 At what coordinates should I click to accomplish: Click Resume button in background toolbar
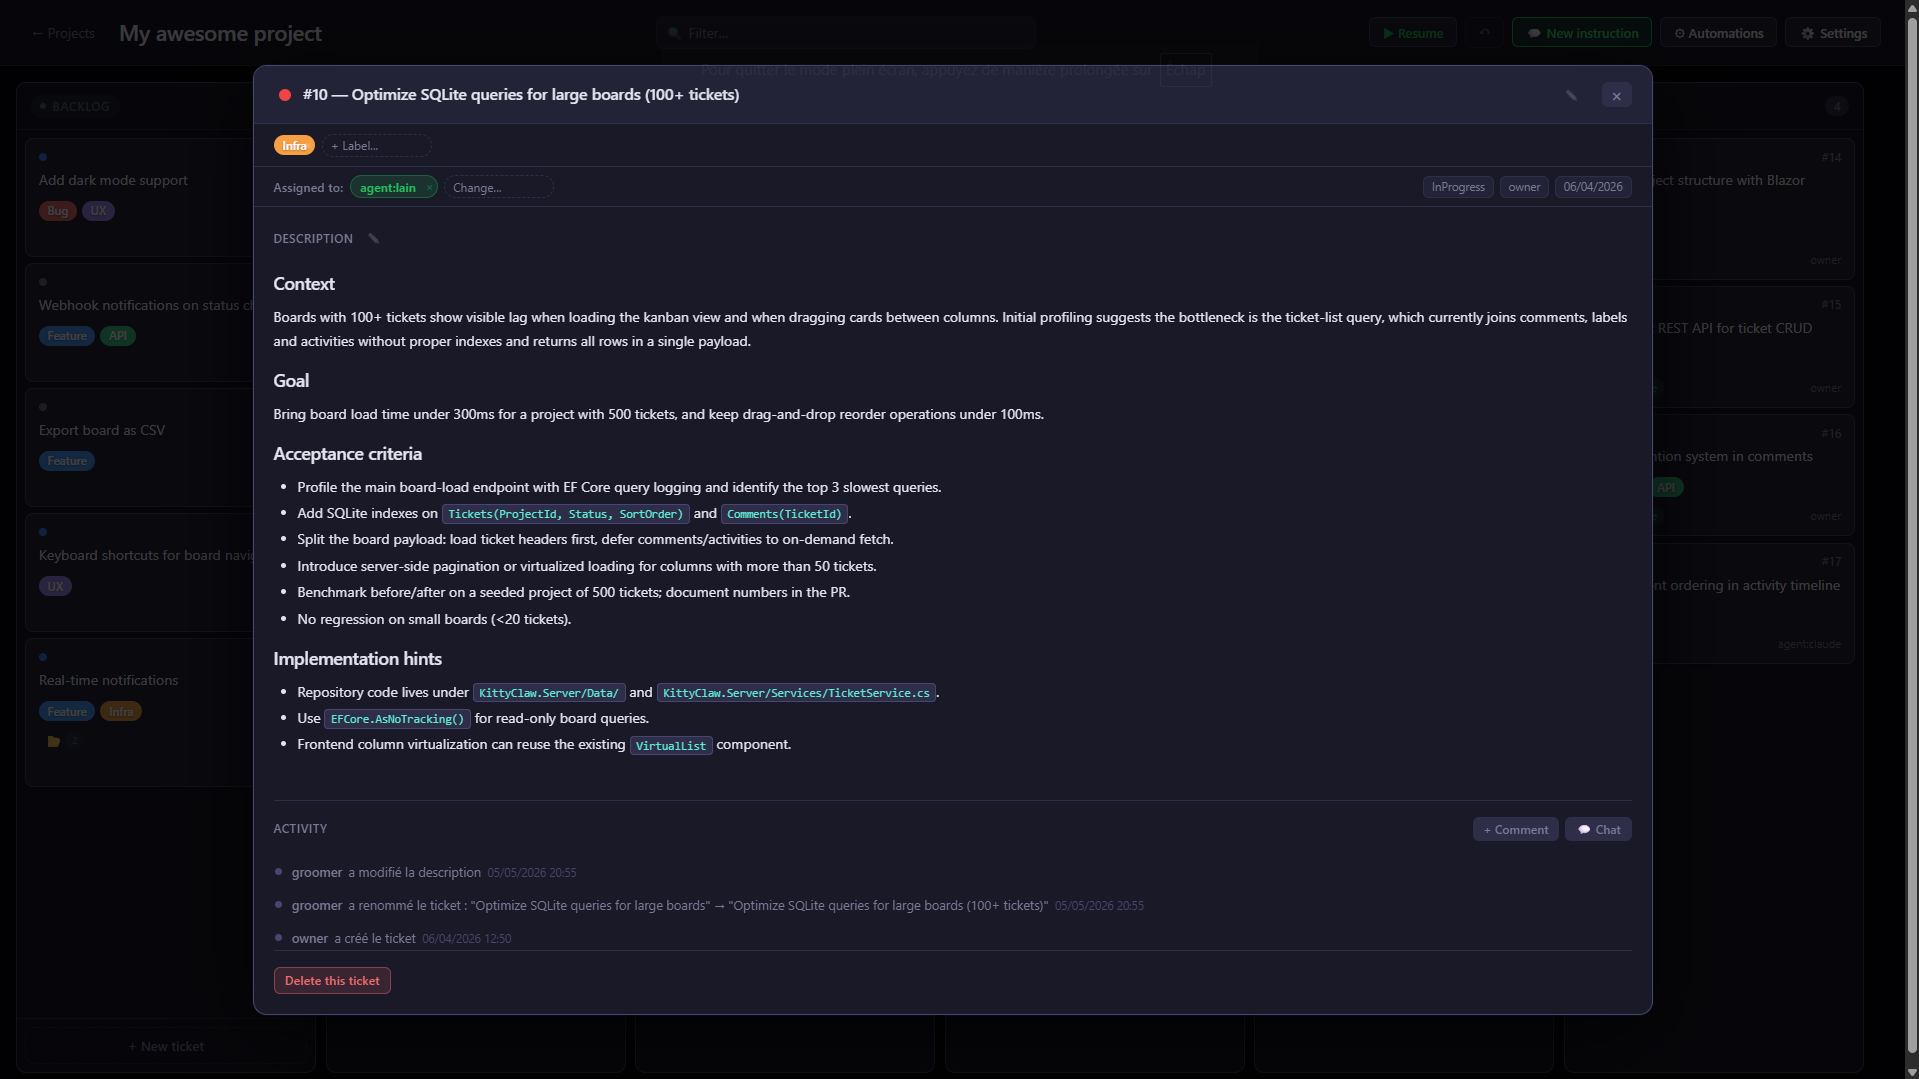tap(1412, 33)
